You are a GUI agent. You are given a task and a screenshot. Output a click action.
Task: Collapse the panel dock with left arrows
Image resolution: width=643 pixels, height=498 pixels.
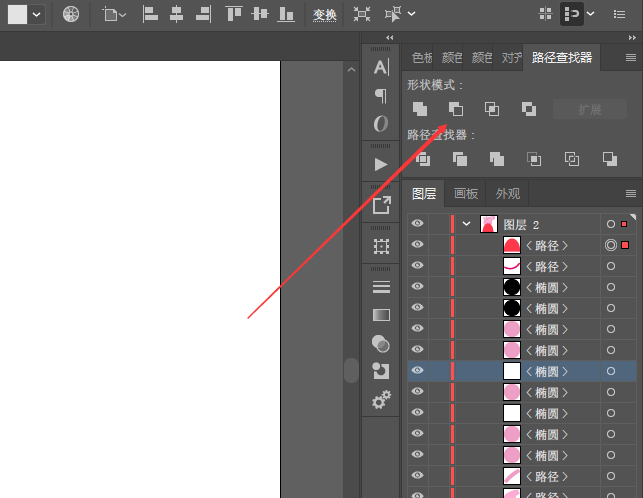[x=390, y=38]
